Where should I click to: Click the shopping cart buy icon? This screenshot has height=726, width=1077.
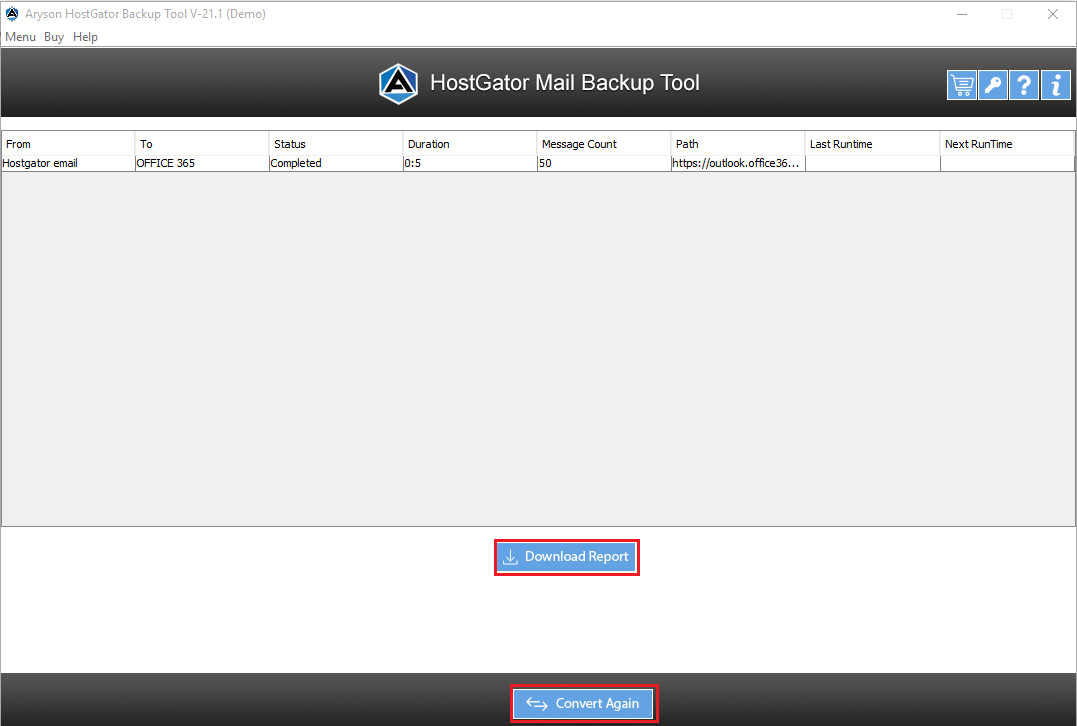[962, 85]
